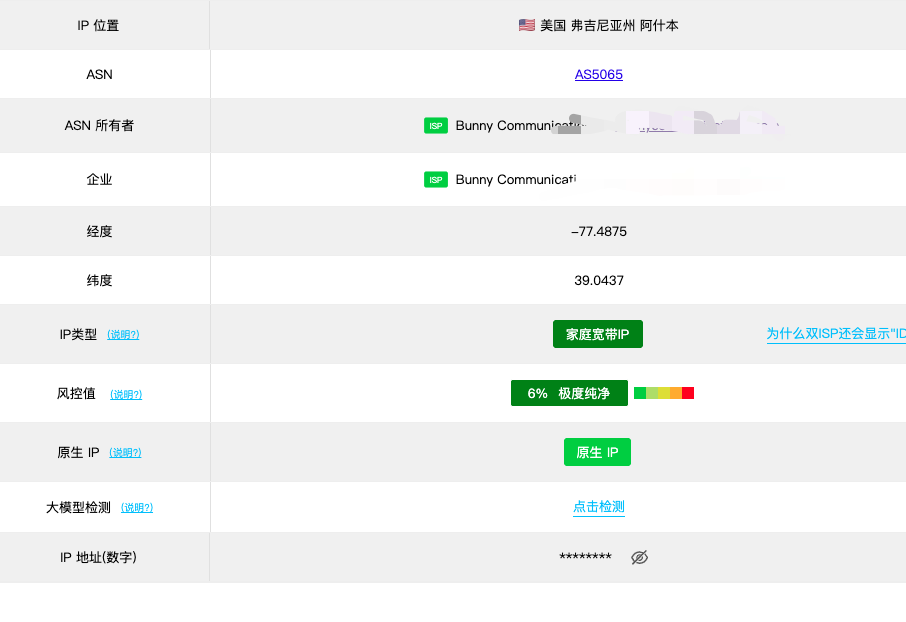906x622 pixels.
Task: Open the 说明 link beside 大模型检测
Action: pyautogui.click(x=137, y=508)
